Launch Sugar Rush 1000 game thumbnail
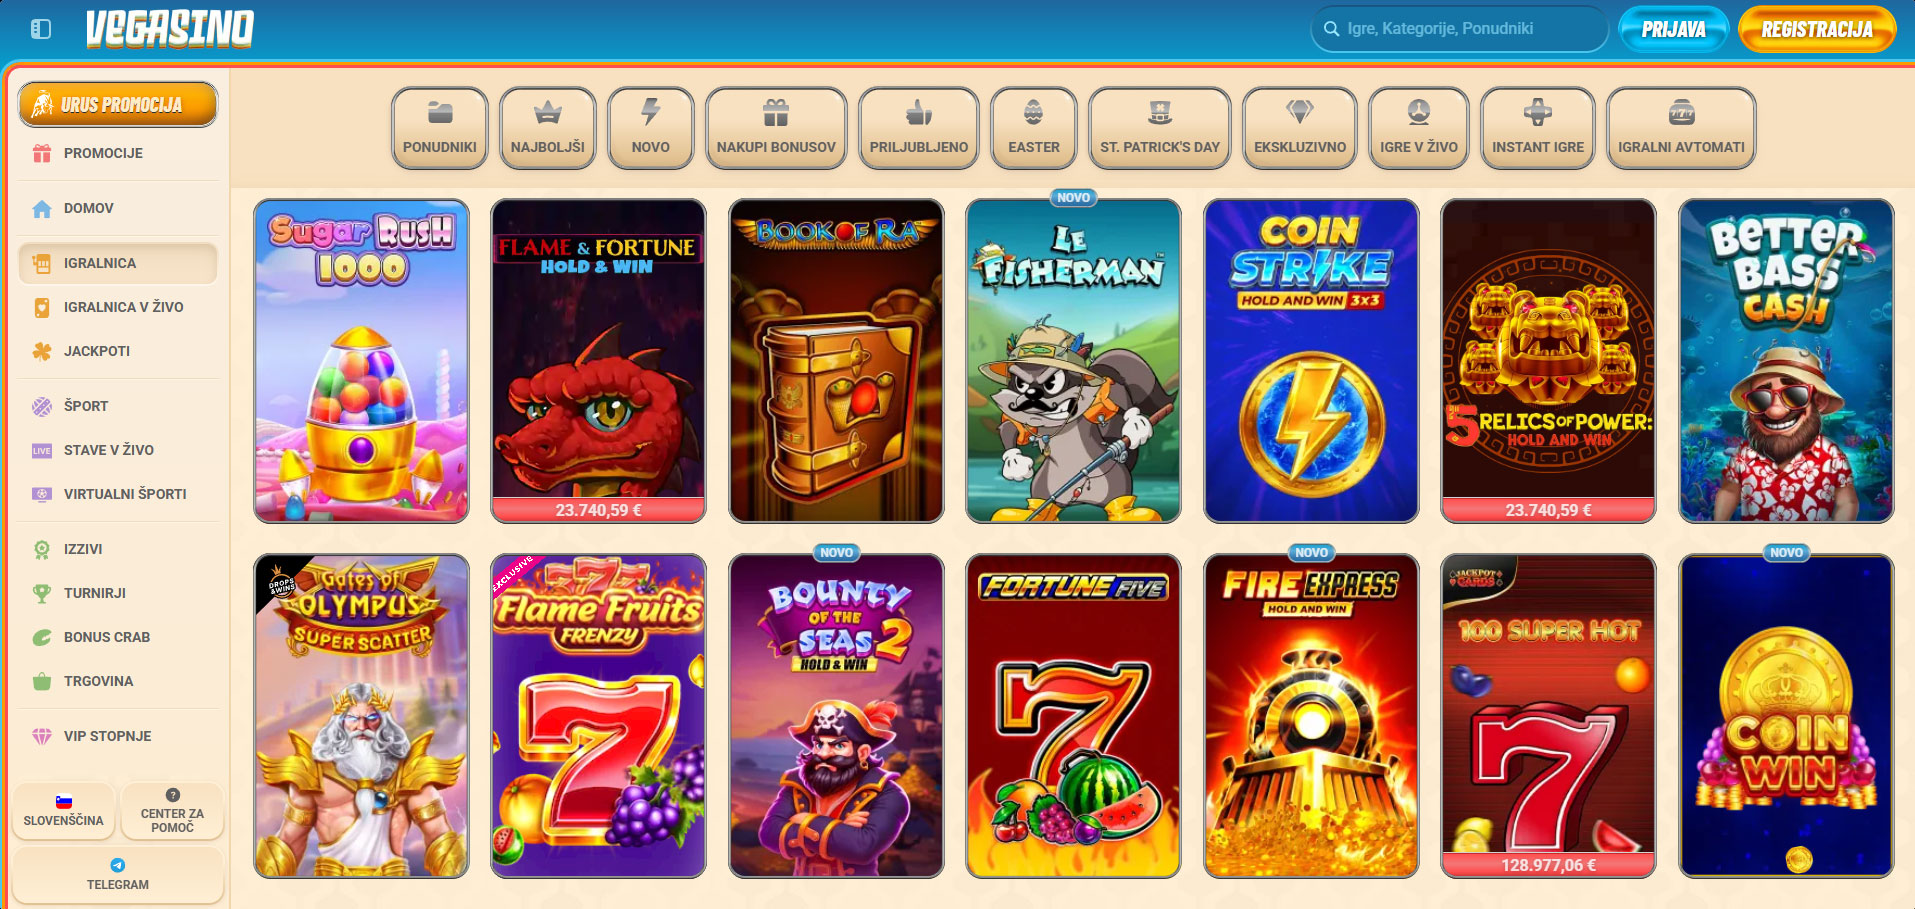 tap(362, 361)
